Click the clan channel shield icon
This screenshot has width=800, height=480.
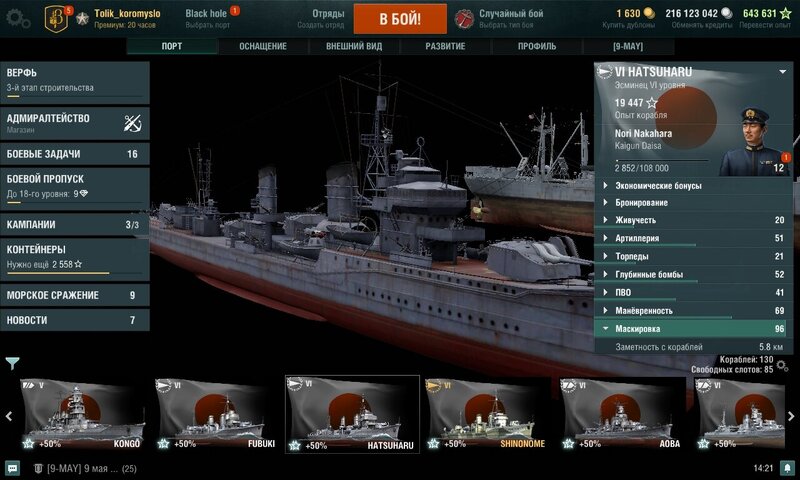point(38,468)
